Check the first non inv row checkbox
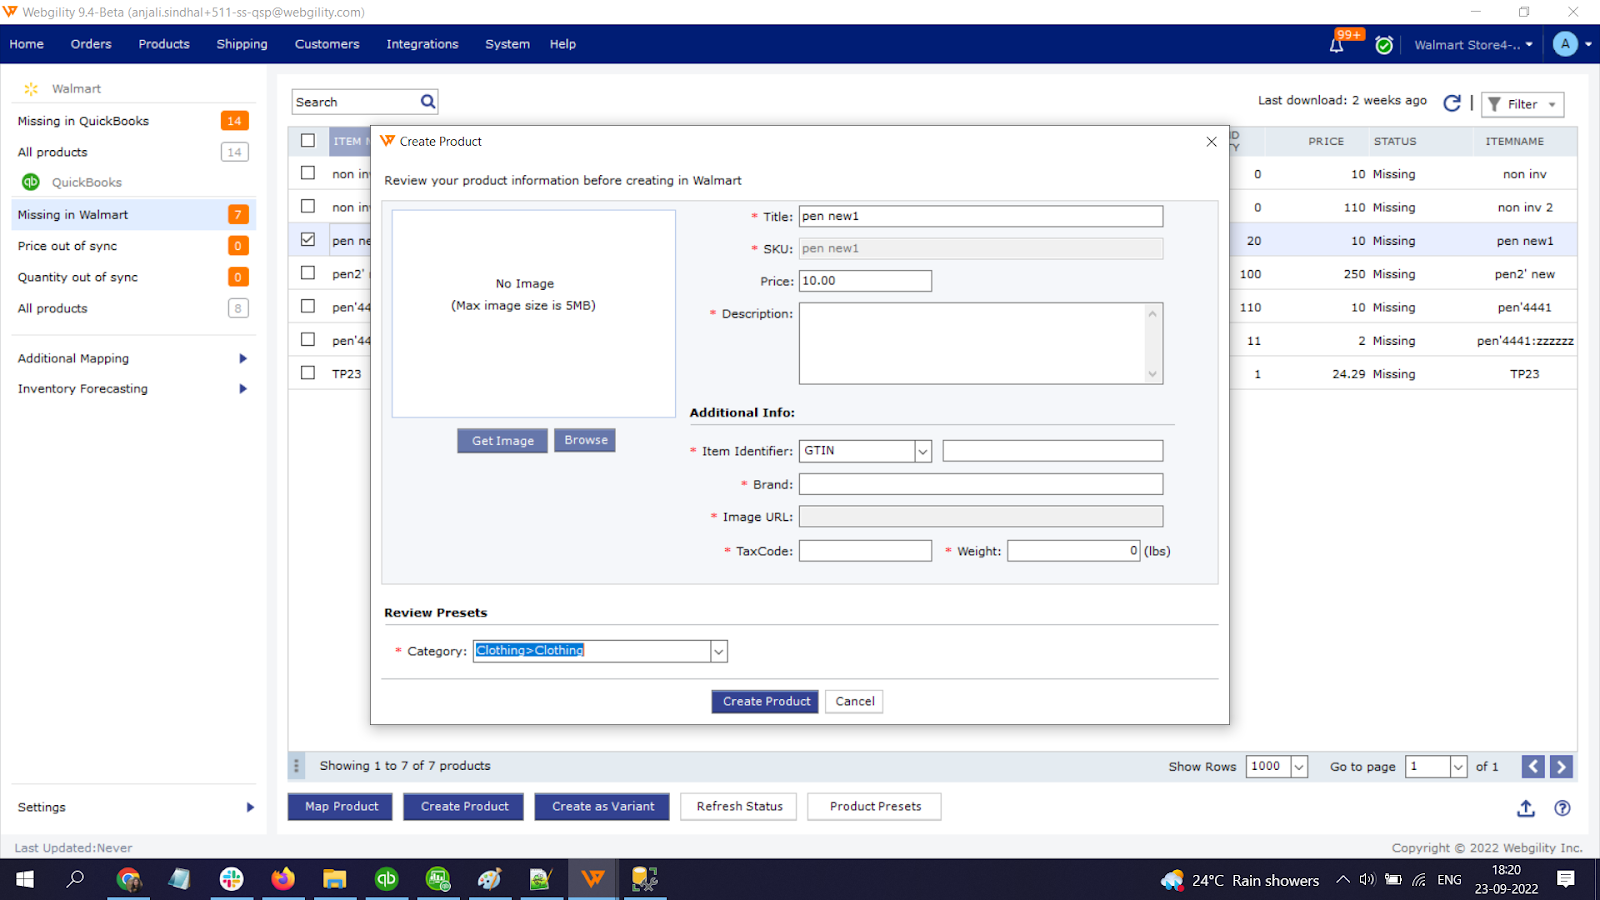 [308, 173]
